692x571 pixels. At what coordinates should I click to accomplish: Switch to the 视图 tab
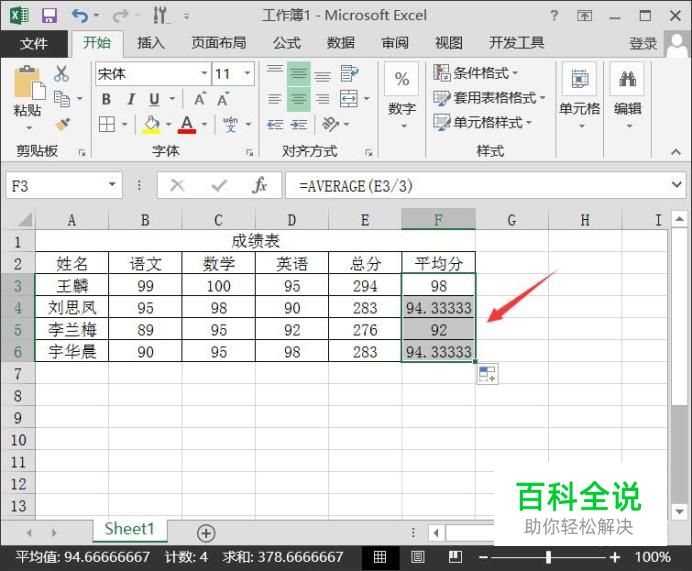(449, 43)
